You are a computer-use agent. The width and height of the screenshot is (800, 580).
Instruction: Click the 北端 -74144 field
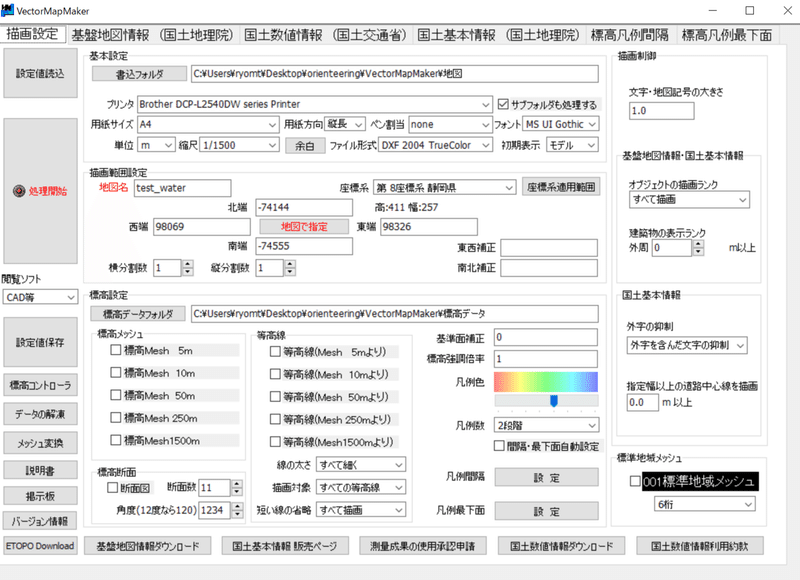(x=304, y=207)
